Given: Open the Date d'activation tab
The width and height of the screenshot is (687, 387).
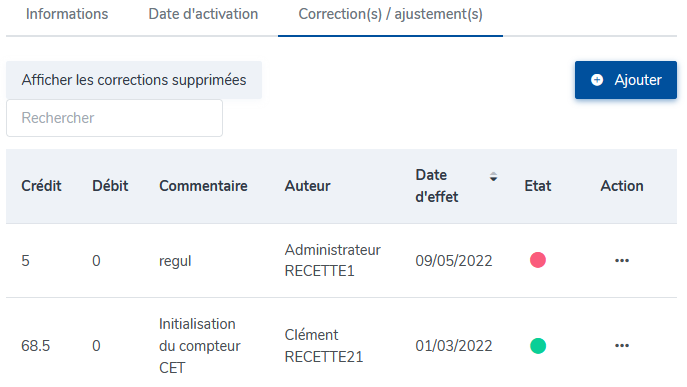Looking at the screenshot, I should click(x=203, y=14).
